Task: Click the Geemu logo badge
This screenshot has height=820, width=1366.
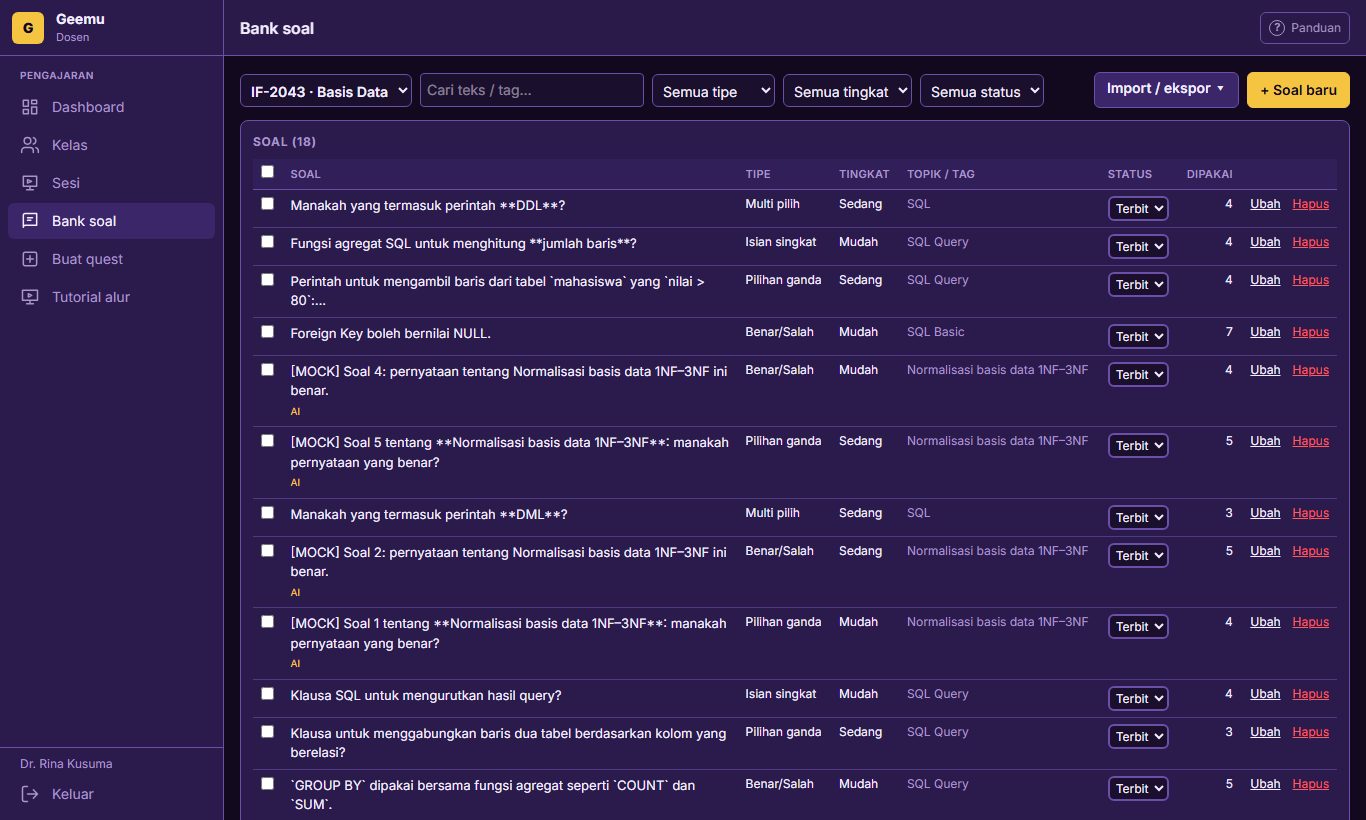Action: coord(28,28)
